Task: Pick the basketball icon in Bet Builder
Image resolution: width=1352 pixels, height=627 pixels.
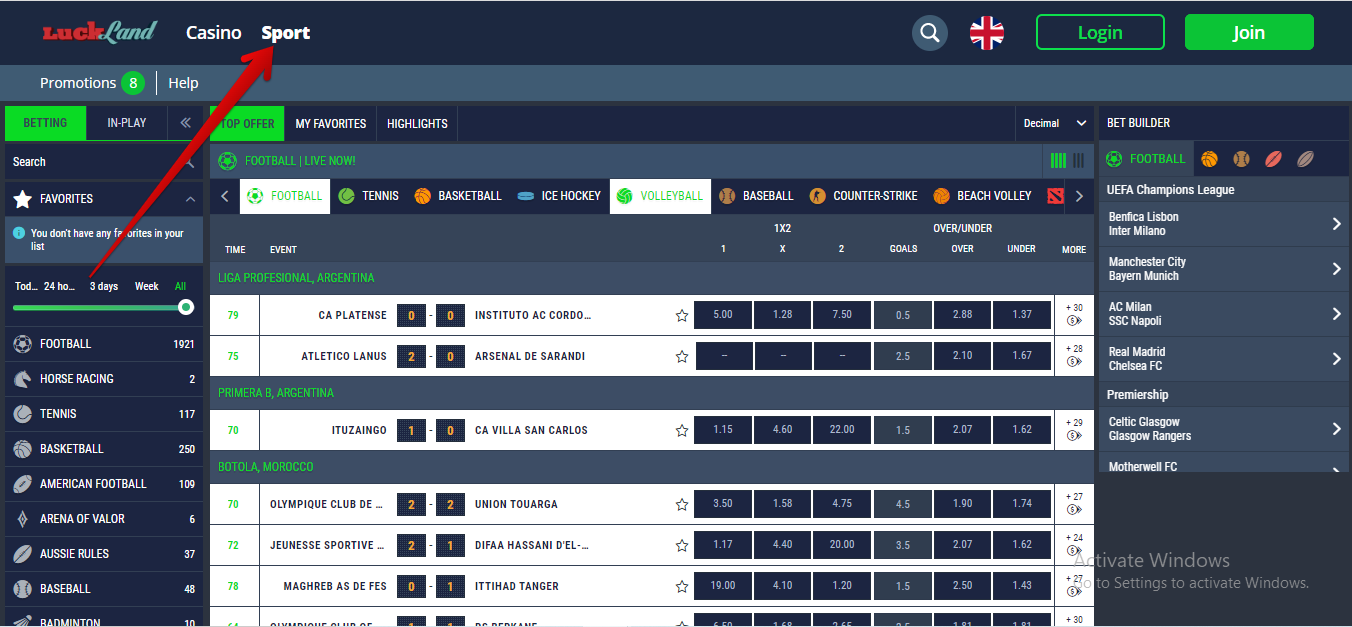Action: tap(1210, 159)
